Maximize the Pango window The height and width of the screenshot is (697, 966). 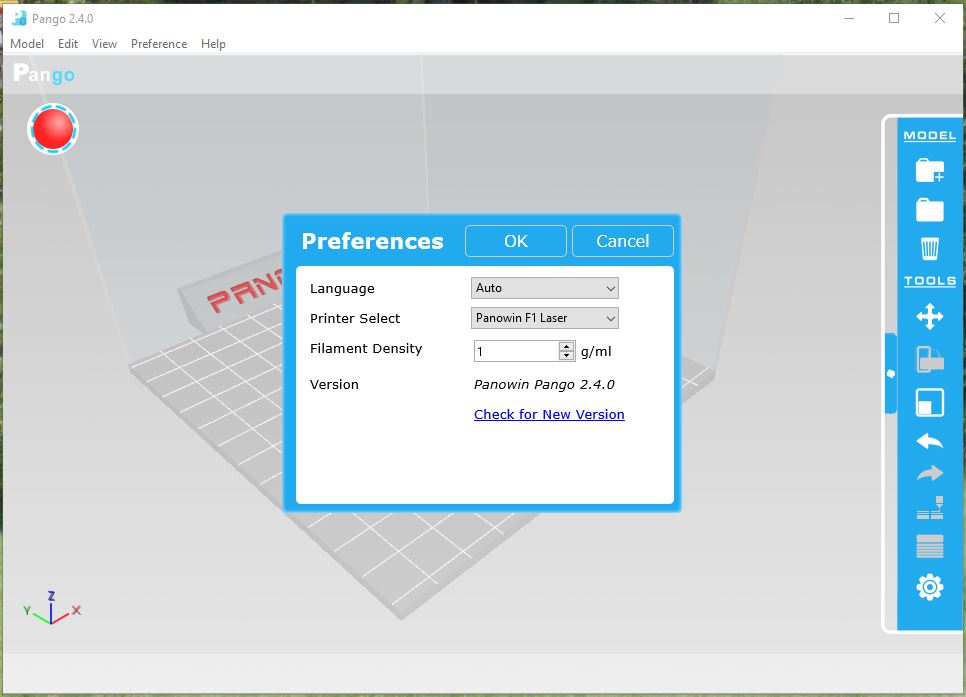tap(894, 18)
